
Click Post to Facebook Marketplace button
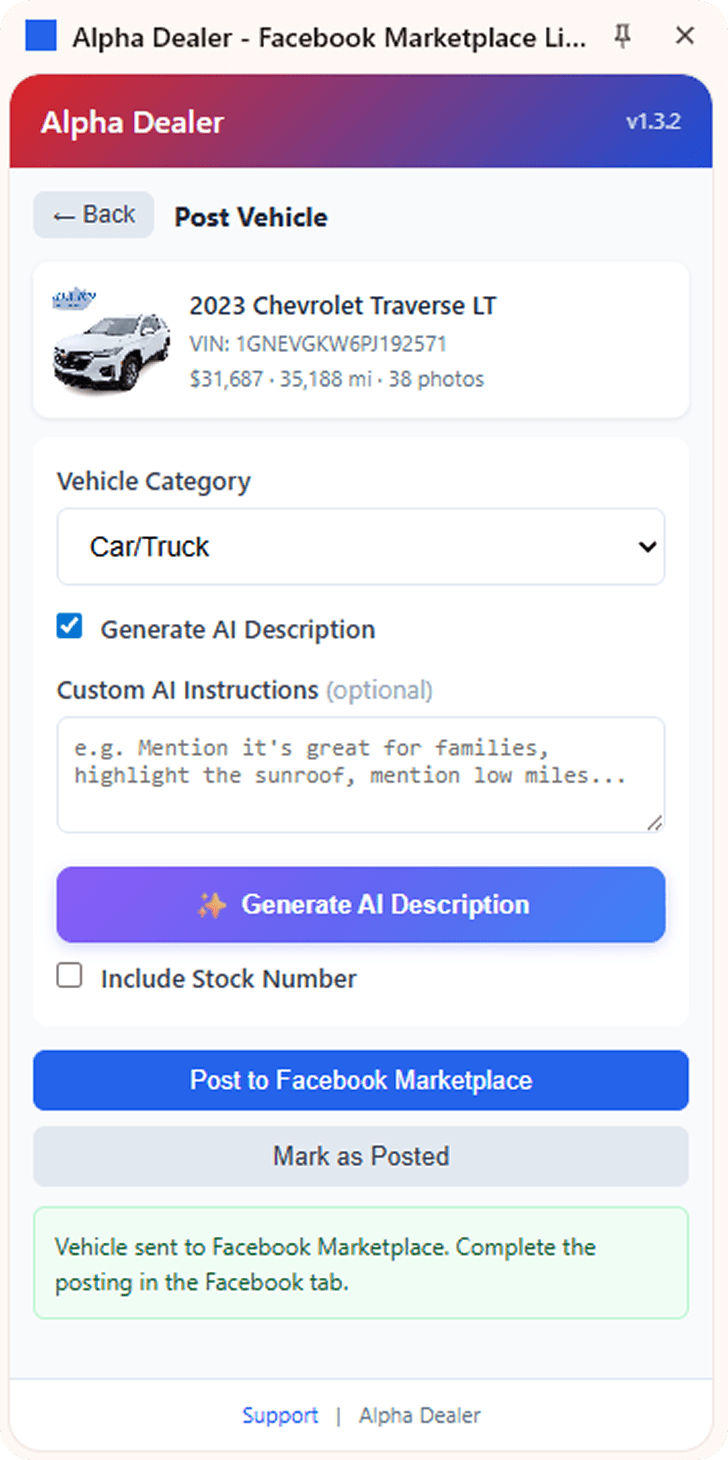pos(361,1080)
